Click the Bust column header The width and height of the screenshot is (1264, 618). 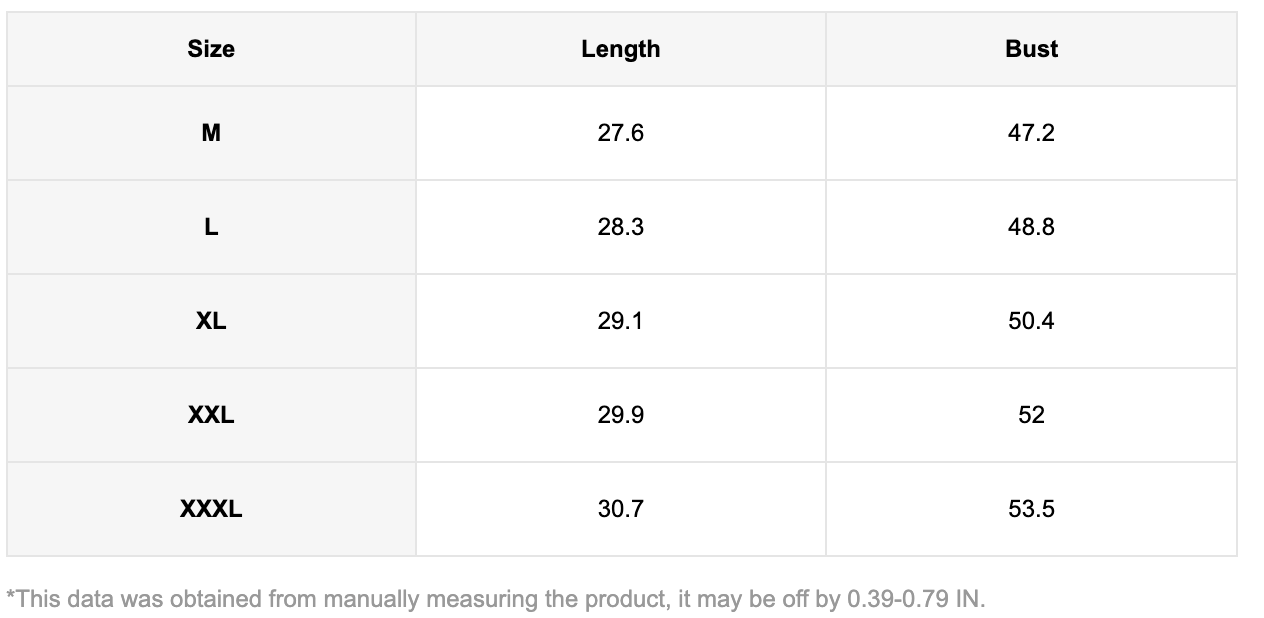tap(1031, 49)
